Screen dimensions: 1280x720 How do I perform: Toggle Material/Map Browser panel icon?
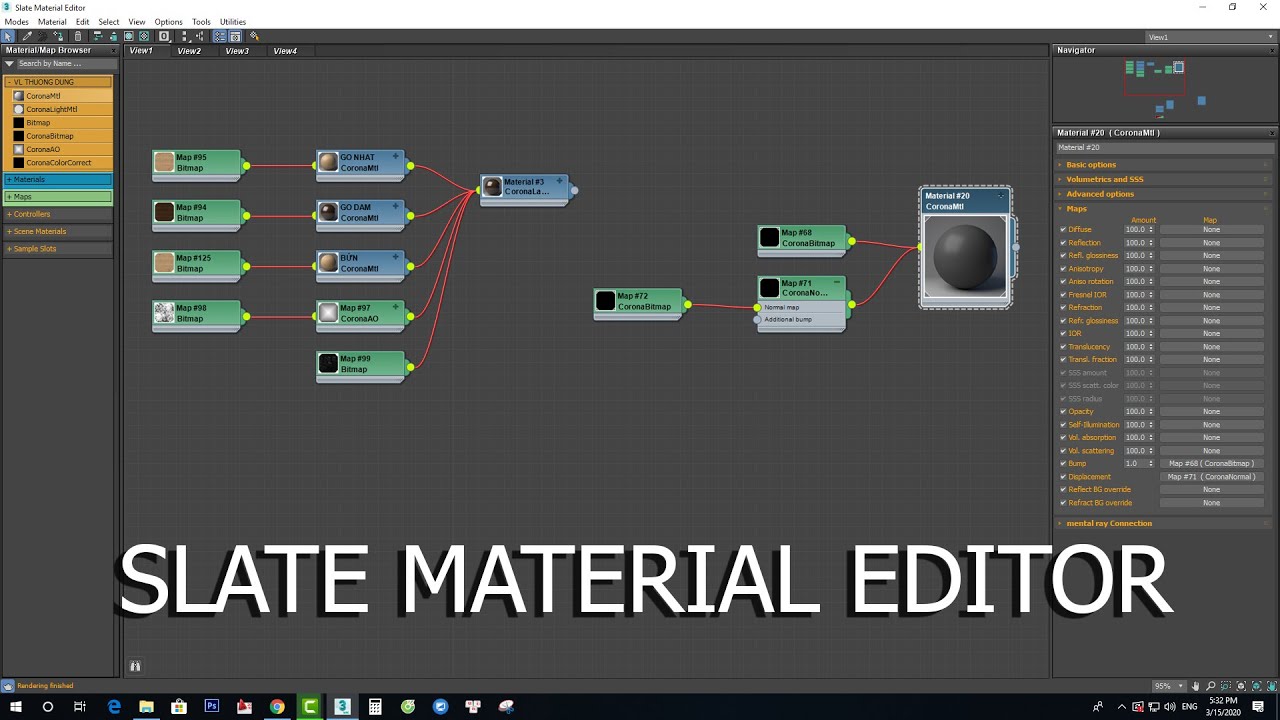(220, 36)
